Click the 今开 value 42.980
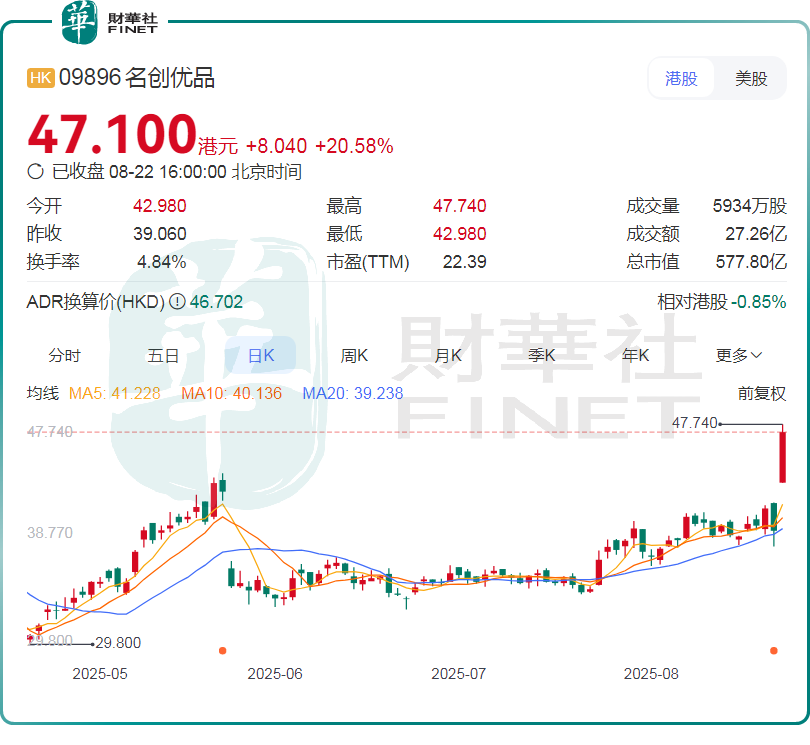Screen dimensions: 810x745 pos(160,206)
